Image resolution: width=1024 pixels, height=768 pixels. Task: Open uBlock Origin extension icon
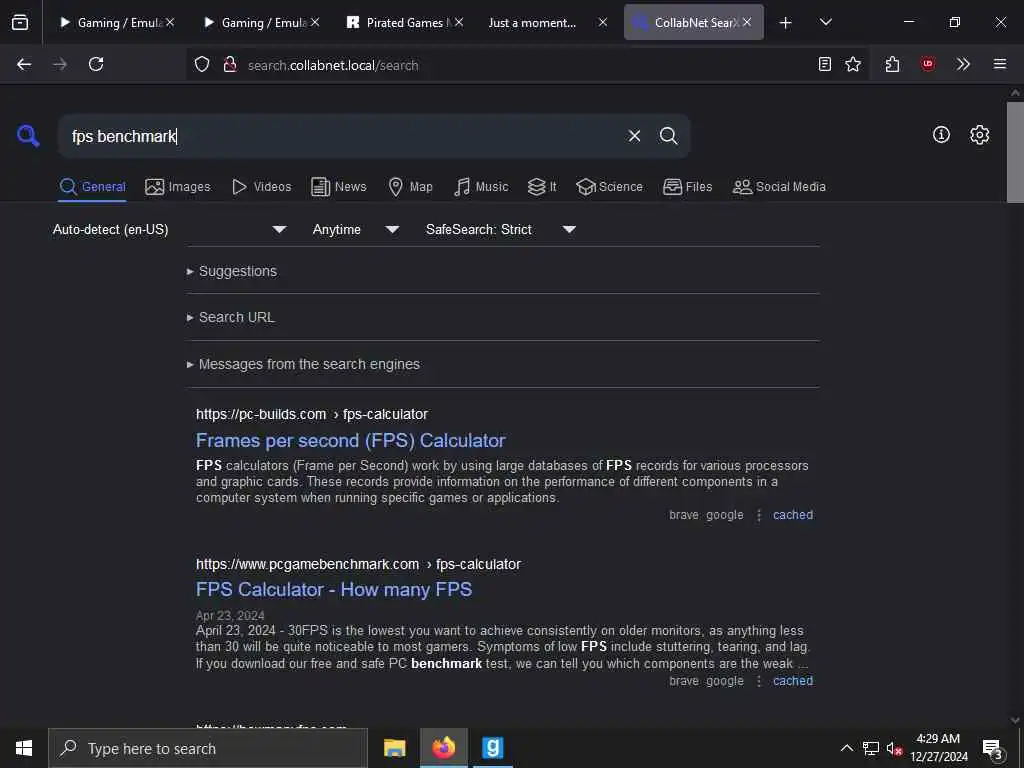[x=927, y=64]
